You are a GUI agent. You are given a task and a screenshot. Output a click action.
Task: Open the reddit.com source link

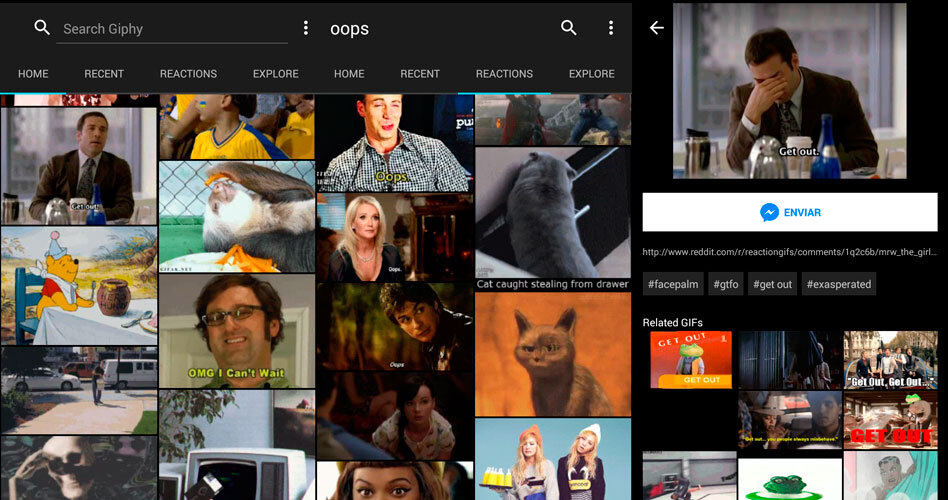(789, 252)
